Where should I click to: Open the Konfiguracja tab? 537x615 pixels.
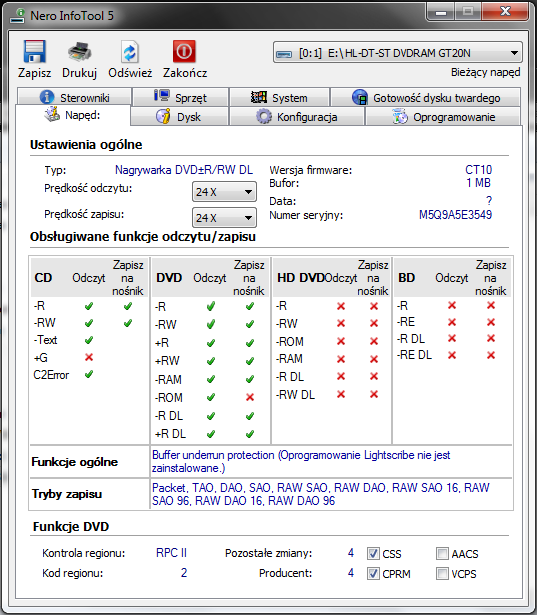coord(297,116)
